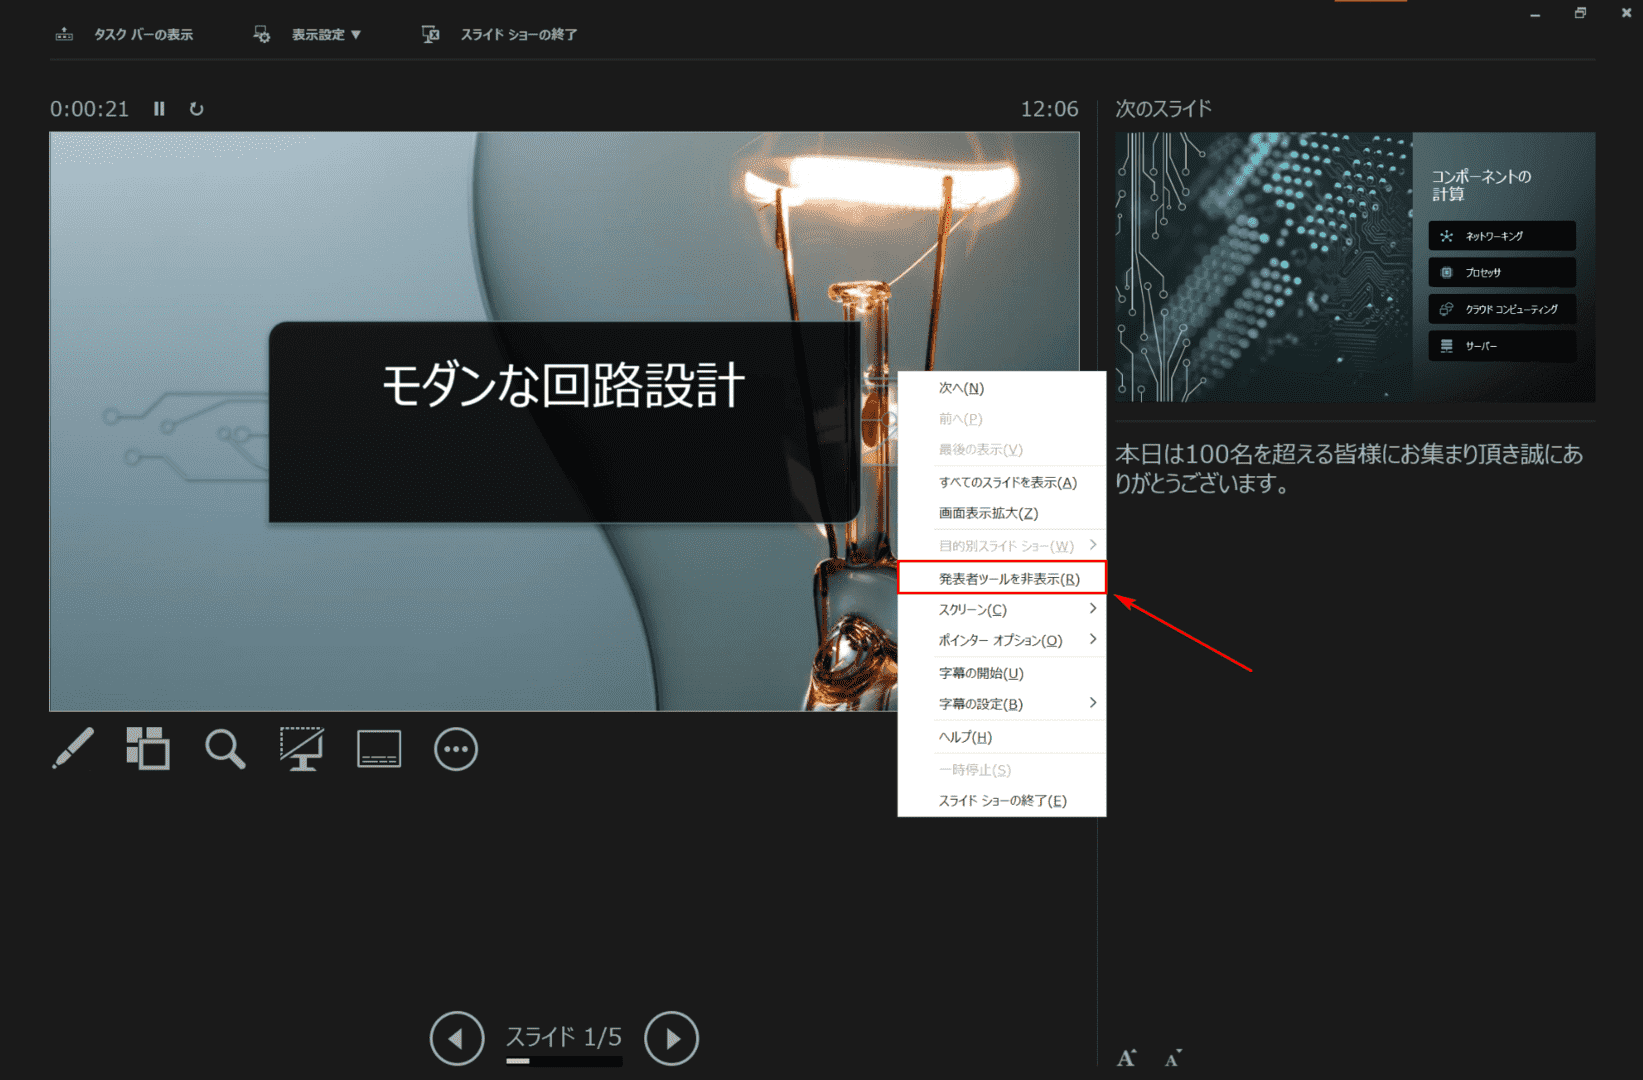The image size is (1643, 1080).
Task: Choose すべてのスライドを表示(A)
Action: tap(1002, 482)
